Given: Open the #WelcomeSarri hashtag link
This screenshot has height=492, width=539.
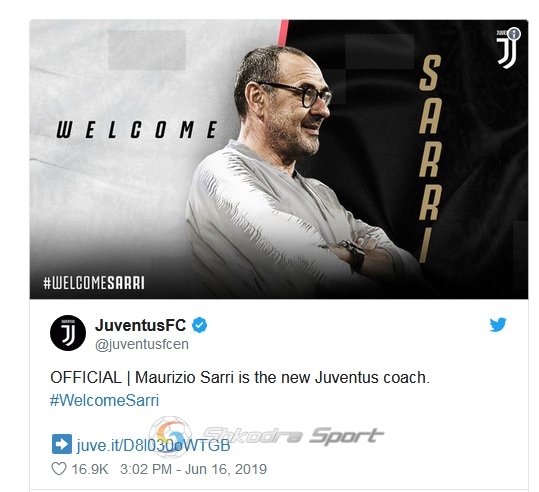Looking at the screenshot, I should coord(104,400).
